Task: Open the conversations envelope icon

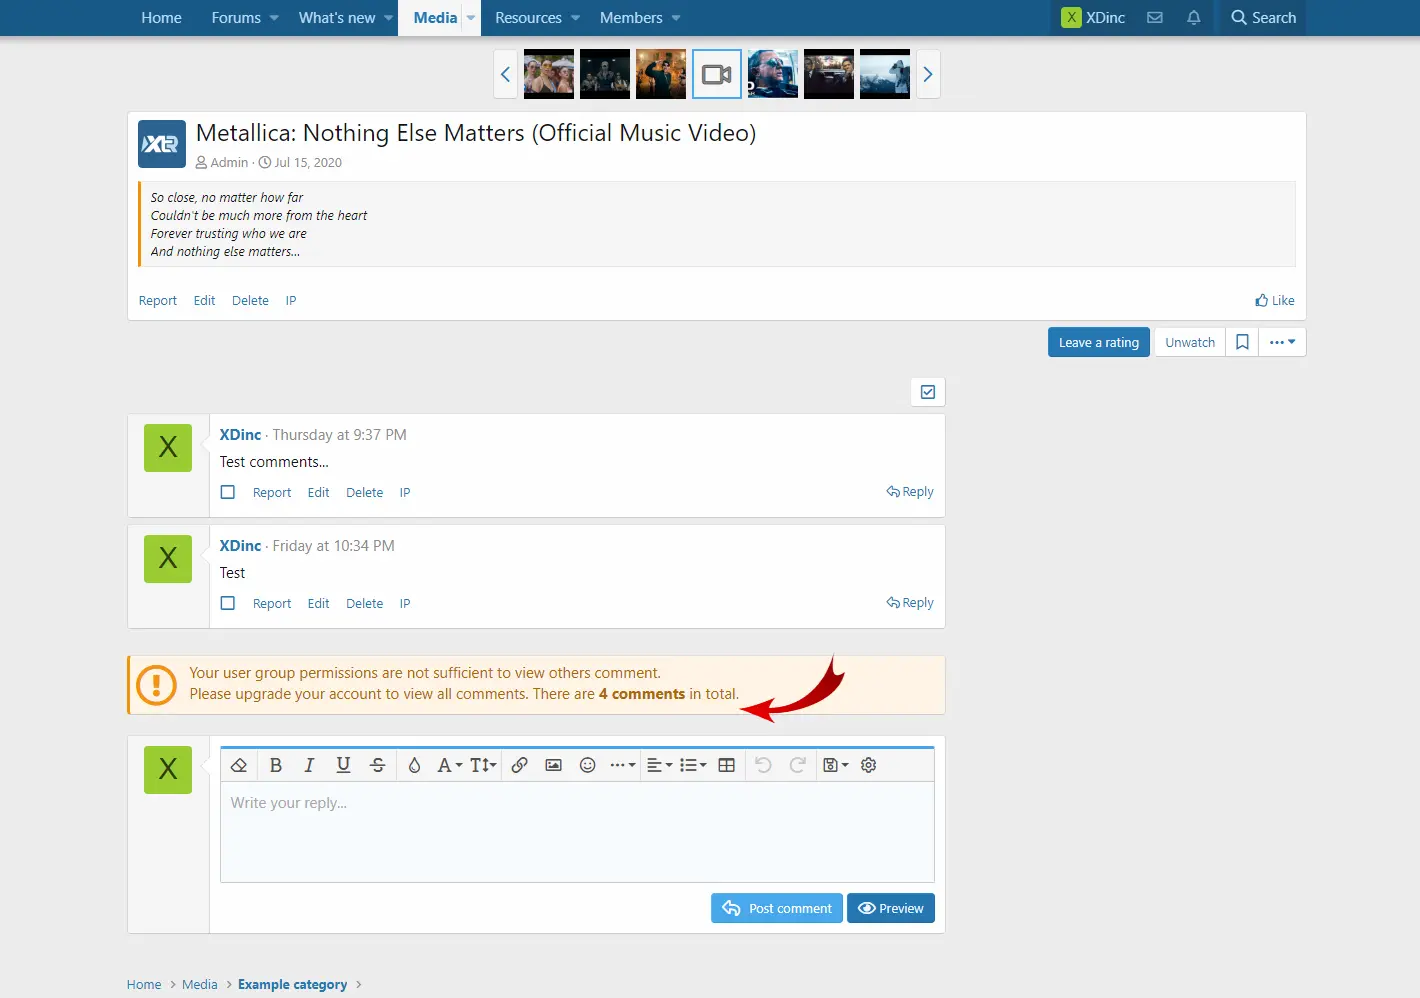Action: [x=1155, y=18]
